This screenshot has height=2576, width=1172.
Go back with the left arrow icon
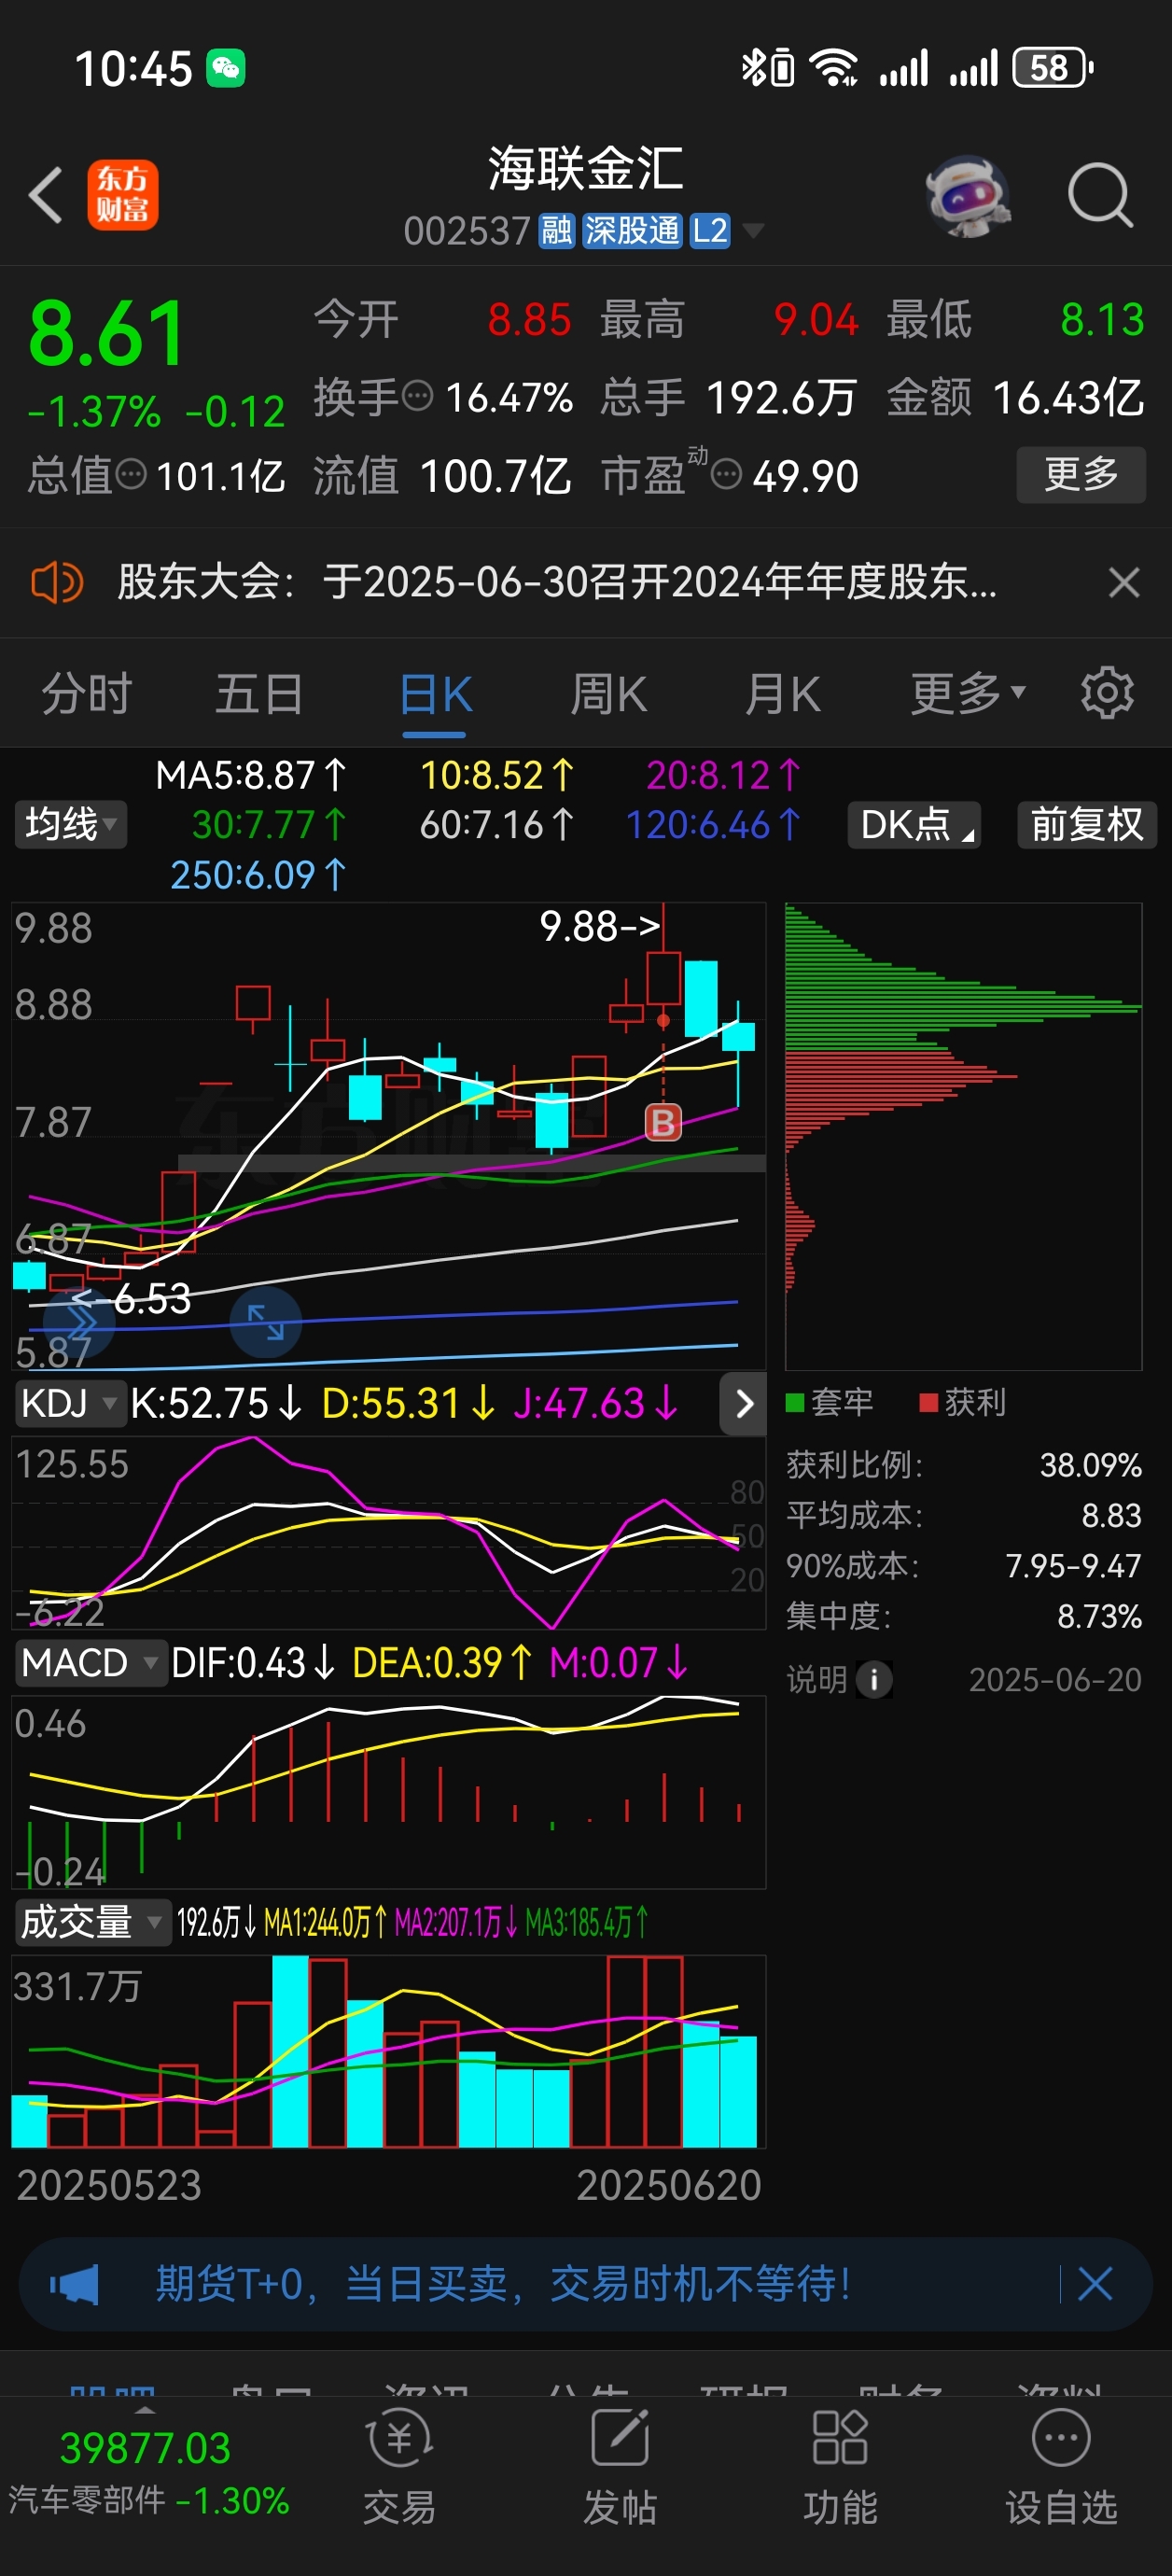[x=46, y=194]
